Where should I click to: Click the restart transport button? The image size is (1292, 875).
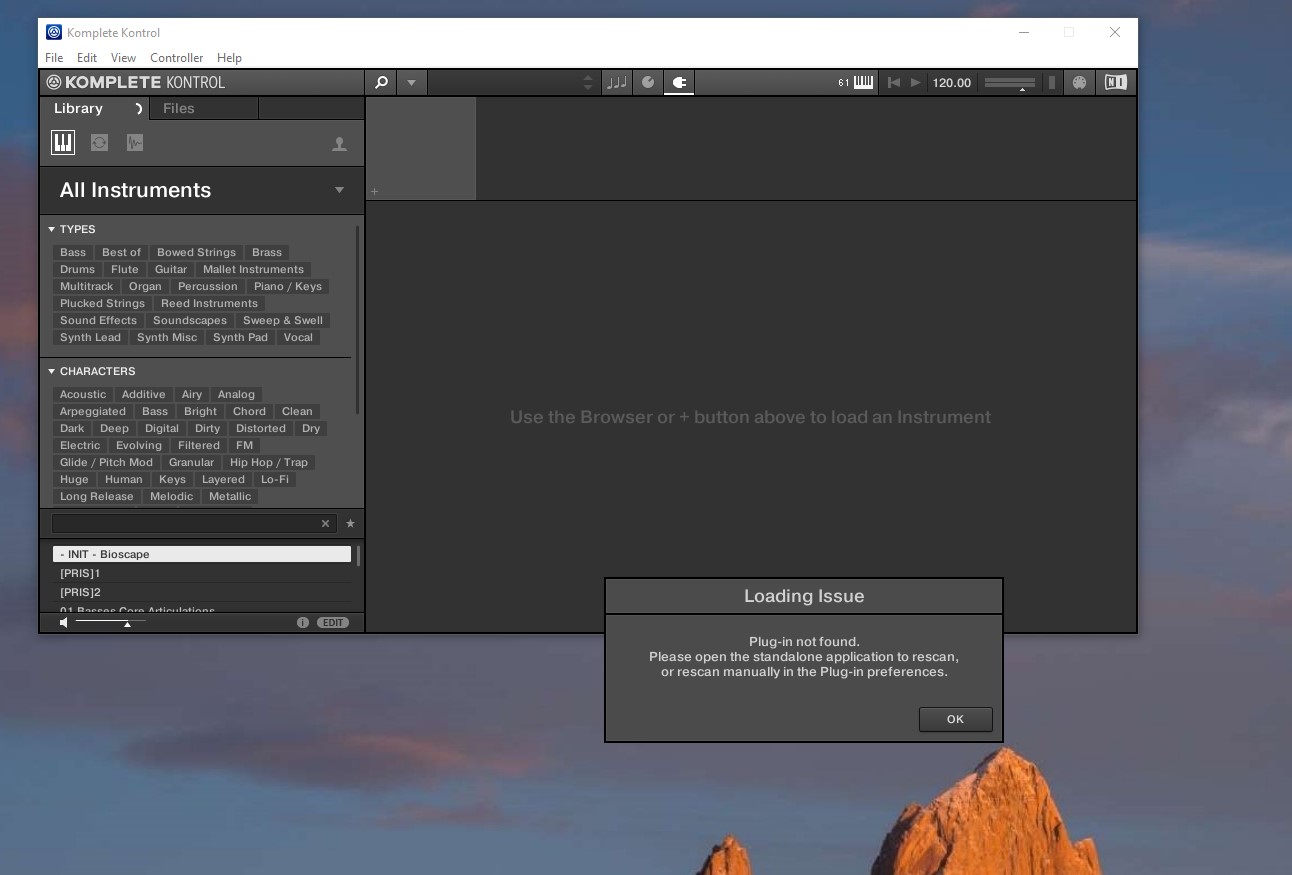tap(894, 83)
